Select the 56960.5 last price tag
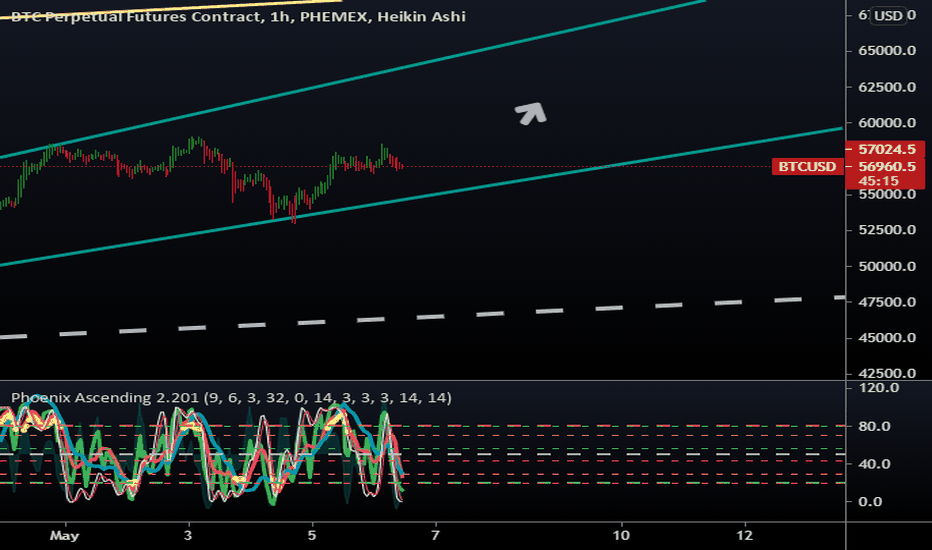 [x=885, y=166]
